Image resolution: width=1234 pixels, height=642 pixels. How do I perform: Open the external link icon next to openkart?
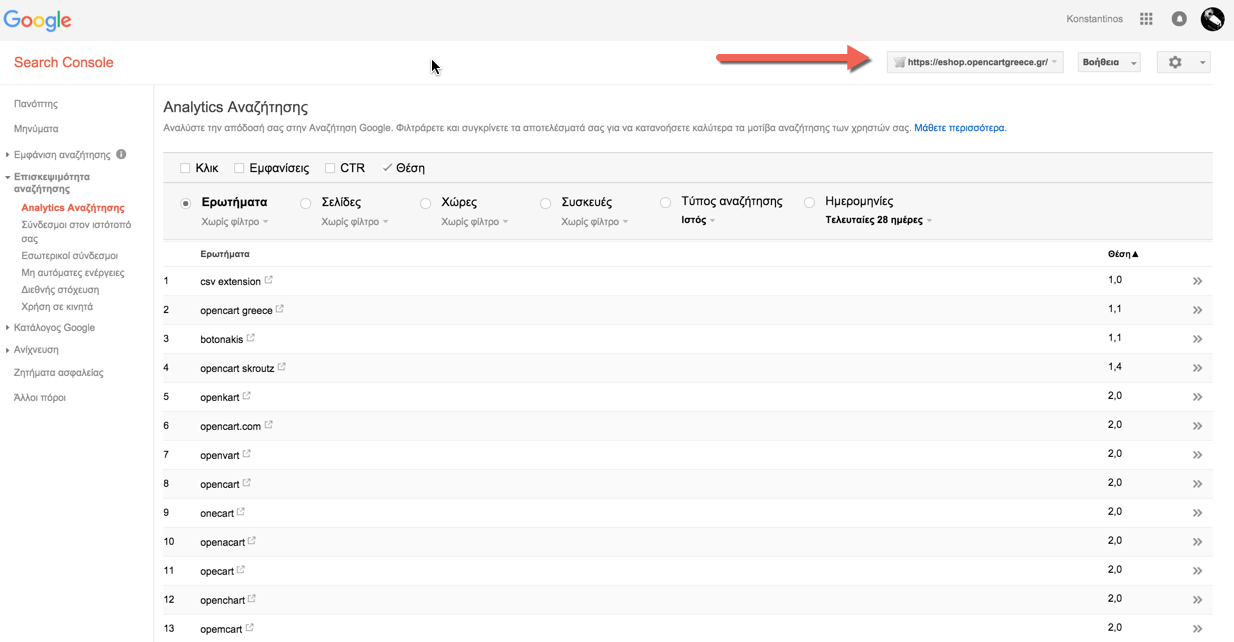coord(247,396)
